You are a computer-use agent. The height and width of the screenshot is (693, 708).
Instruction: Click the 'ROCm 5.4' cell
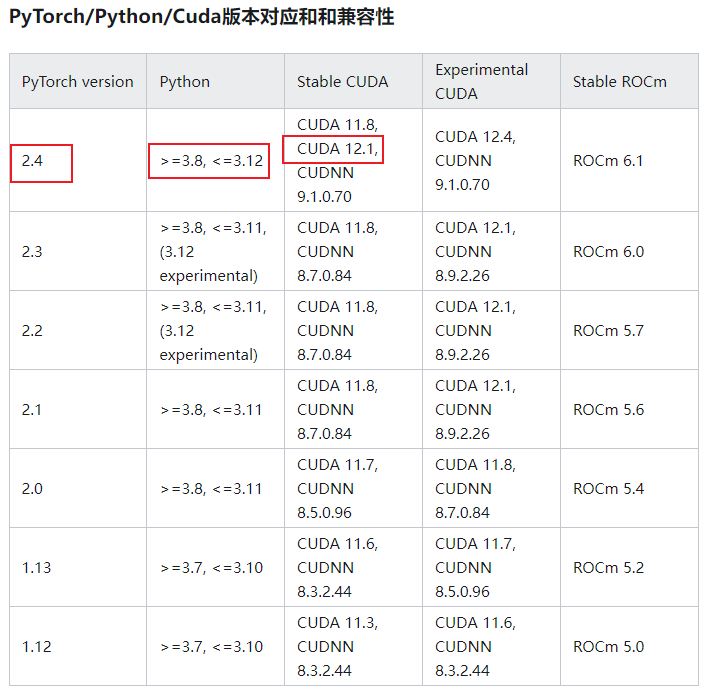click(x=629, y=488)
